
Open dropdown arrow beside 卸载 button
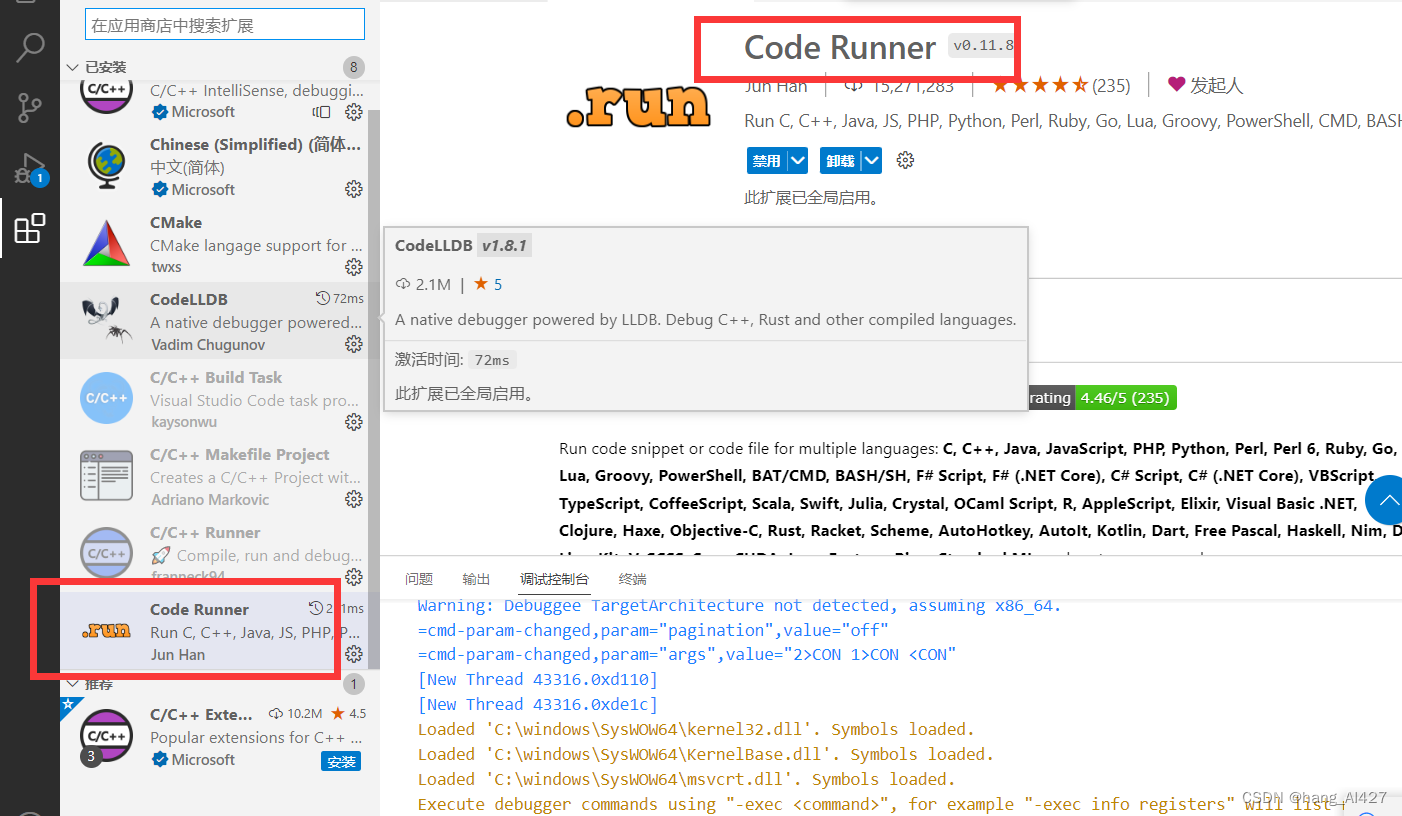tap(871, 160)
